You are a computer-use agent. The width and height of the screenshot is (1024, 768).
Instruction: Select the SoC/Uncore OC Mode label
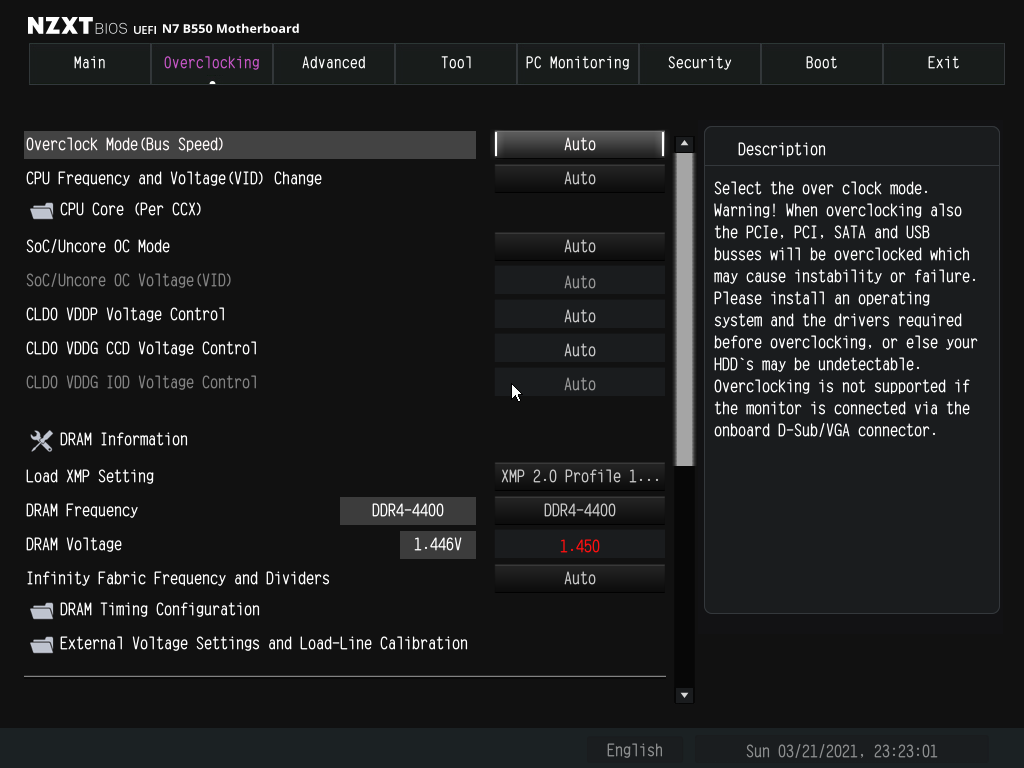(x=98, y=246)
